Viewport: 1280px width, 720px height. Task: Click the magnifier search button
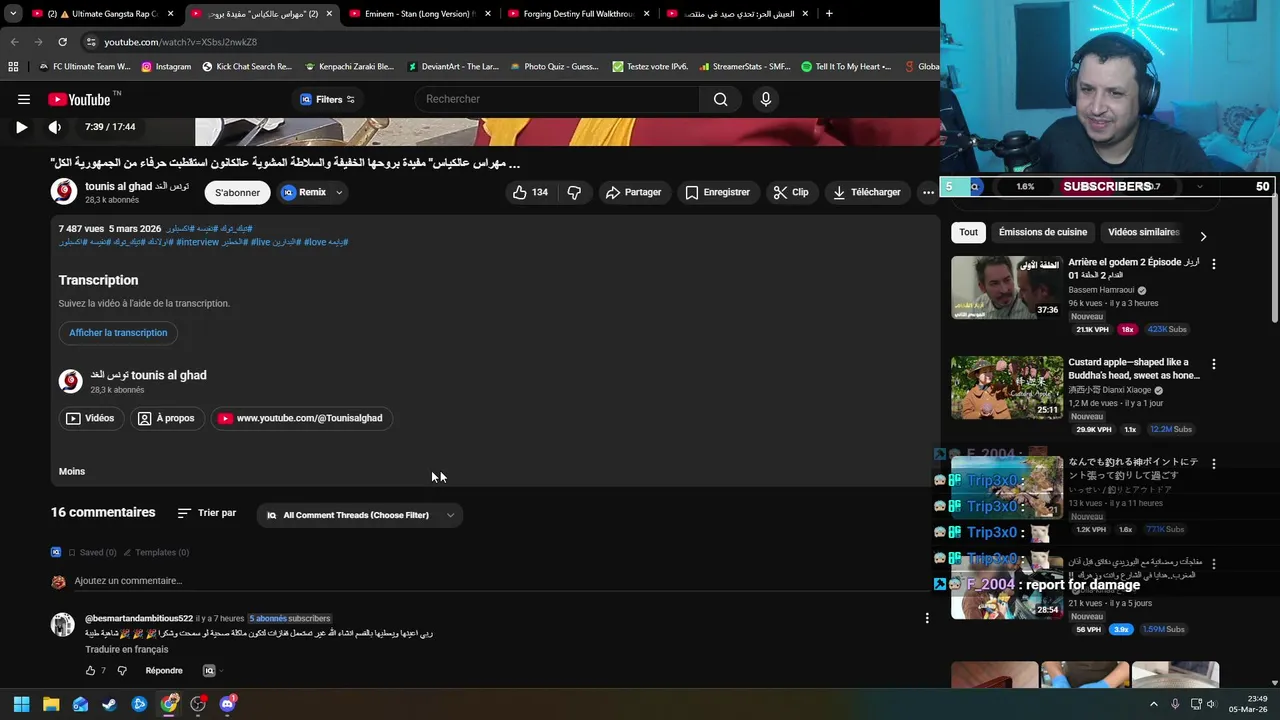pos(720,99)
